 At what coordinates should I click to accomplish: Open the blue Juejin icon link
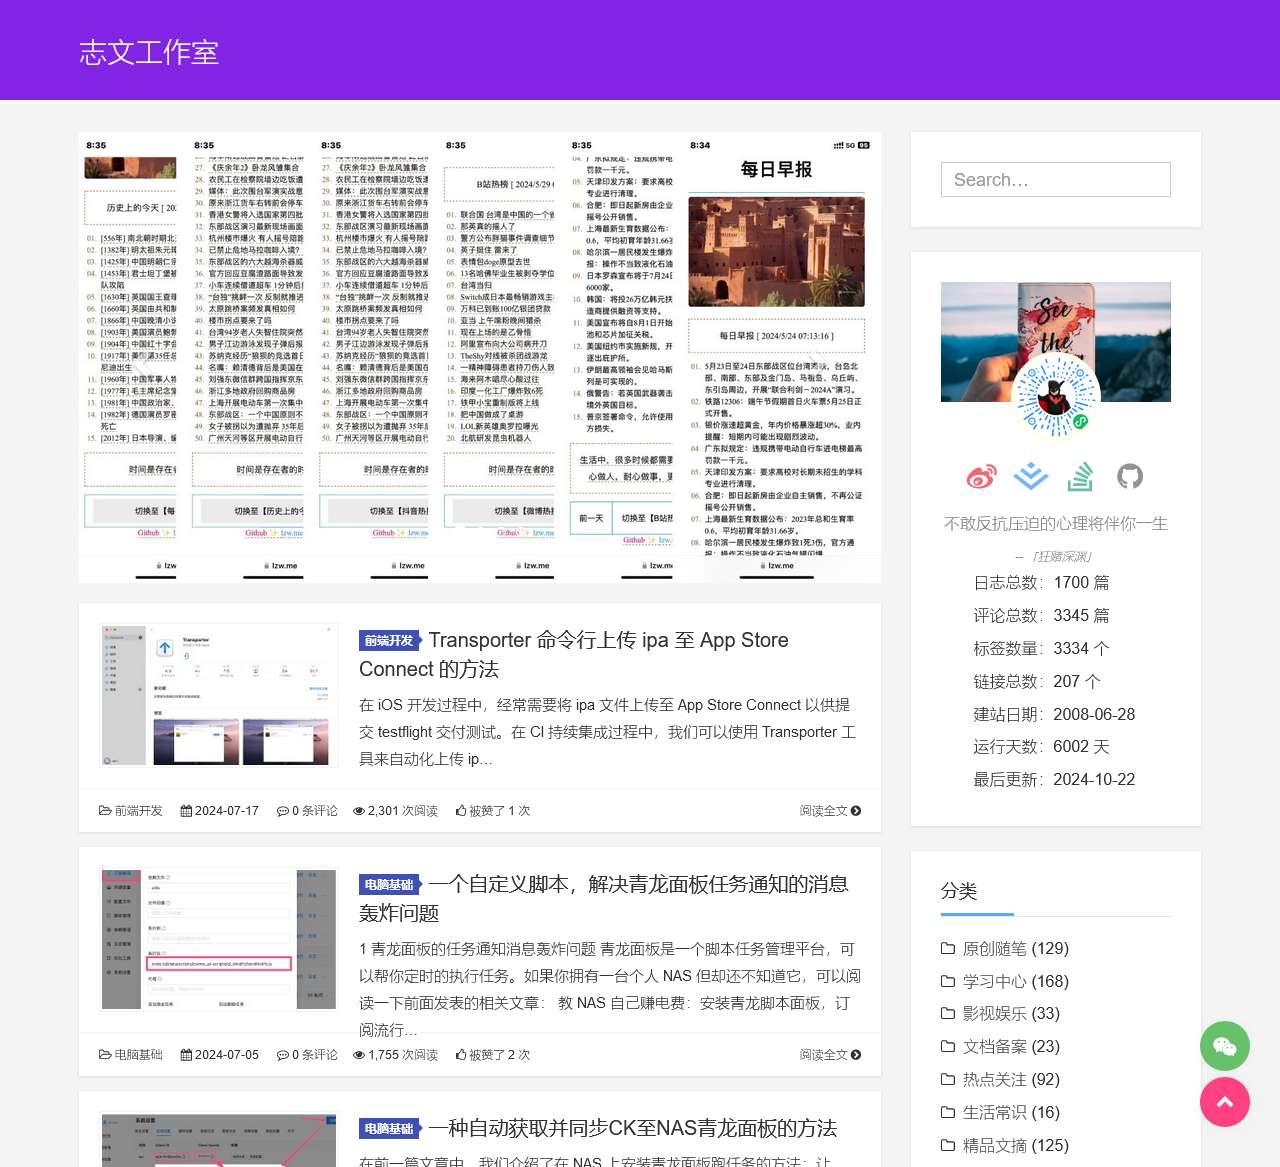1031,477
